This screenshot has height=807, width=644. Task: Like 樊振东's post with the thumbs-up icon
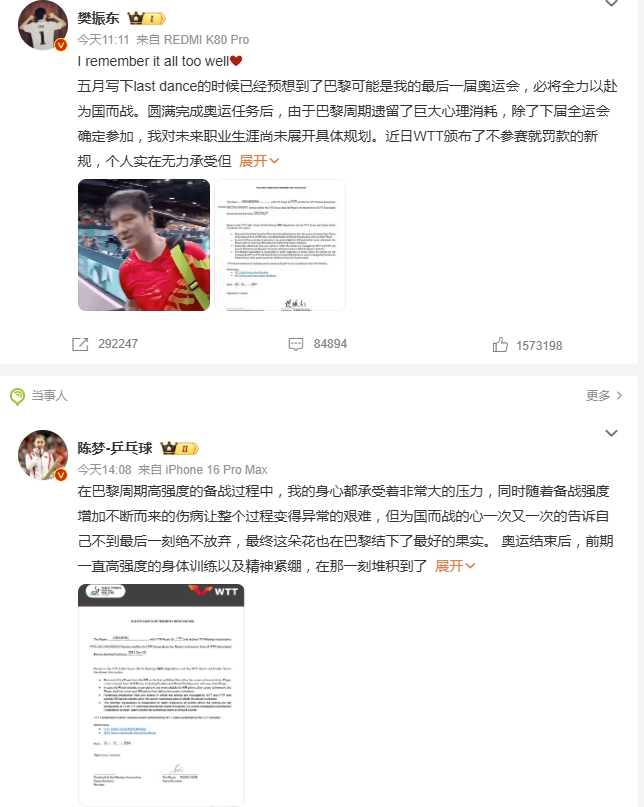point(500,345)
